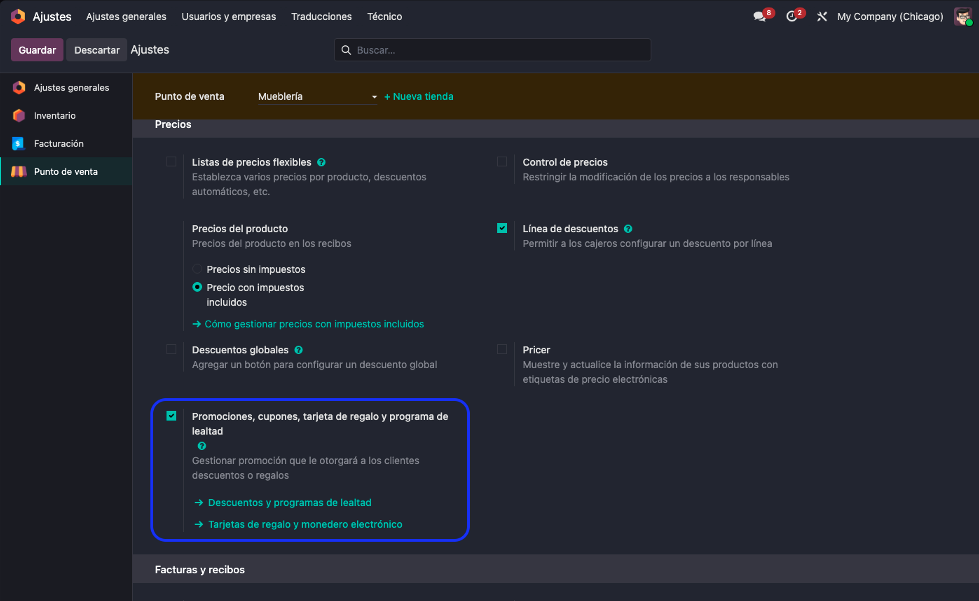Image resolution: width=979 pixels, height=601 pixels.
Task: Open the company switcher My Company (Chicago)
Action: pos(890,17)
